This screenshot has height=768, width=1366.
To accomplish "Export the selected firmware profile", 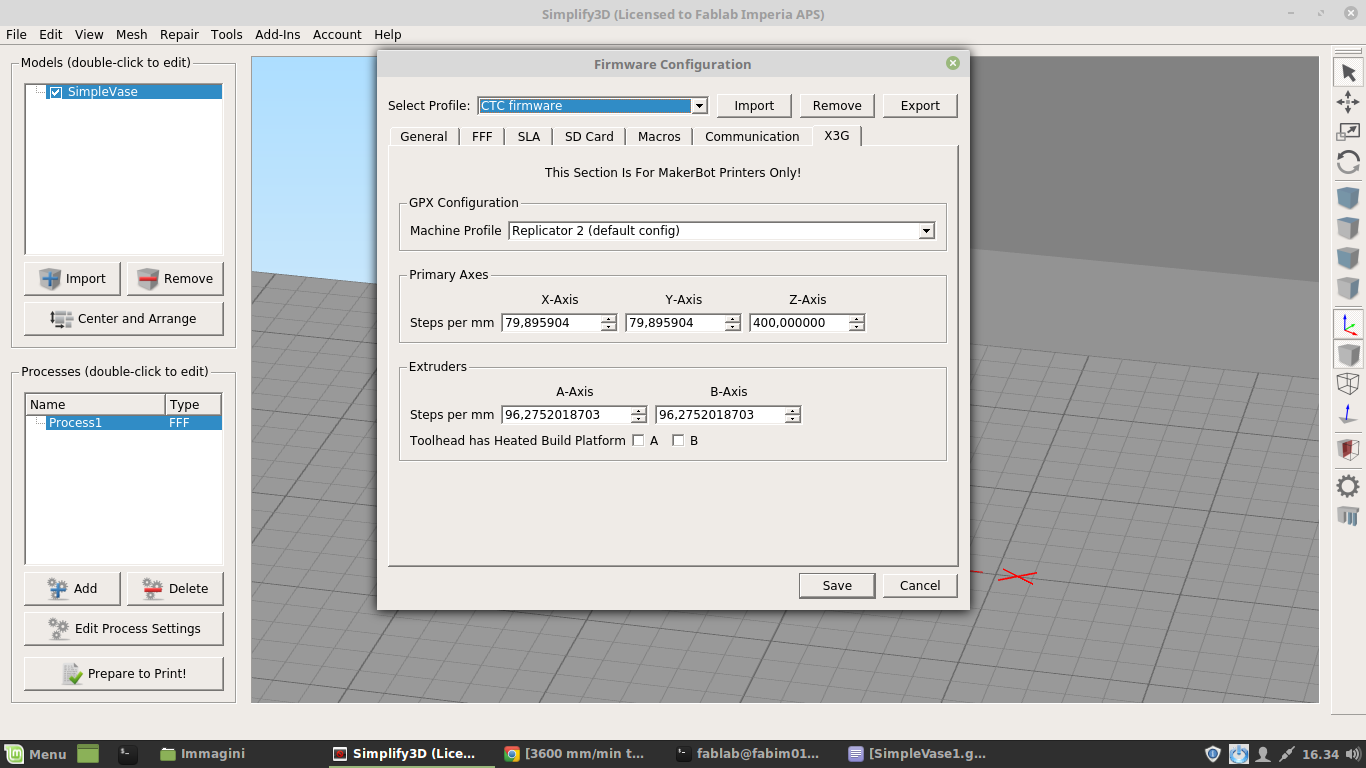I will pyautogui.click(x=920, y=106).
